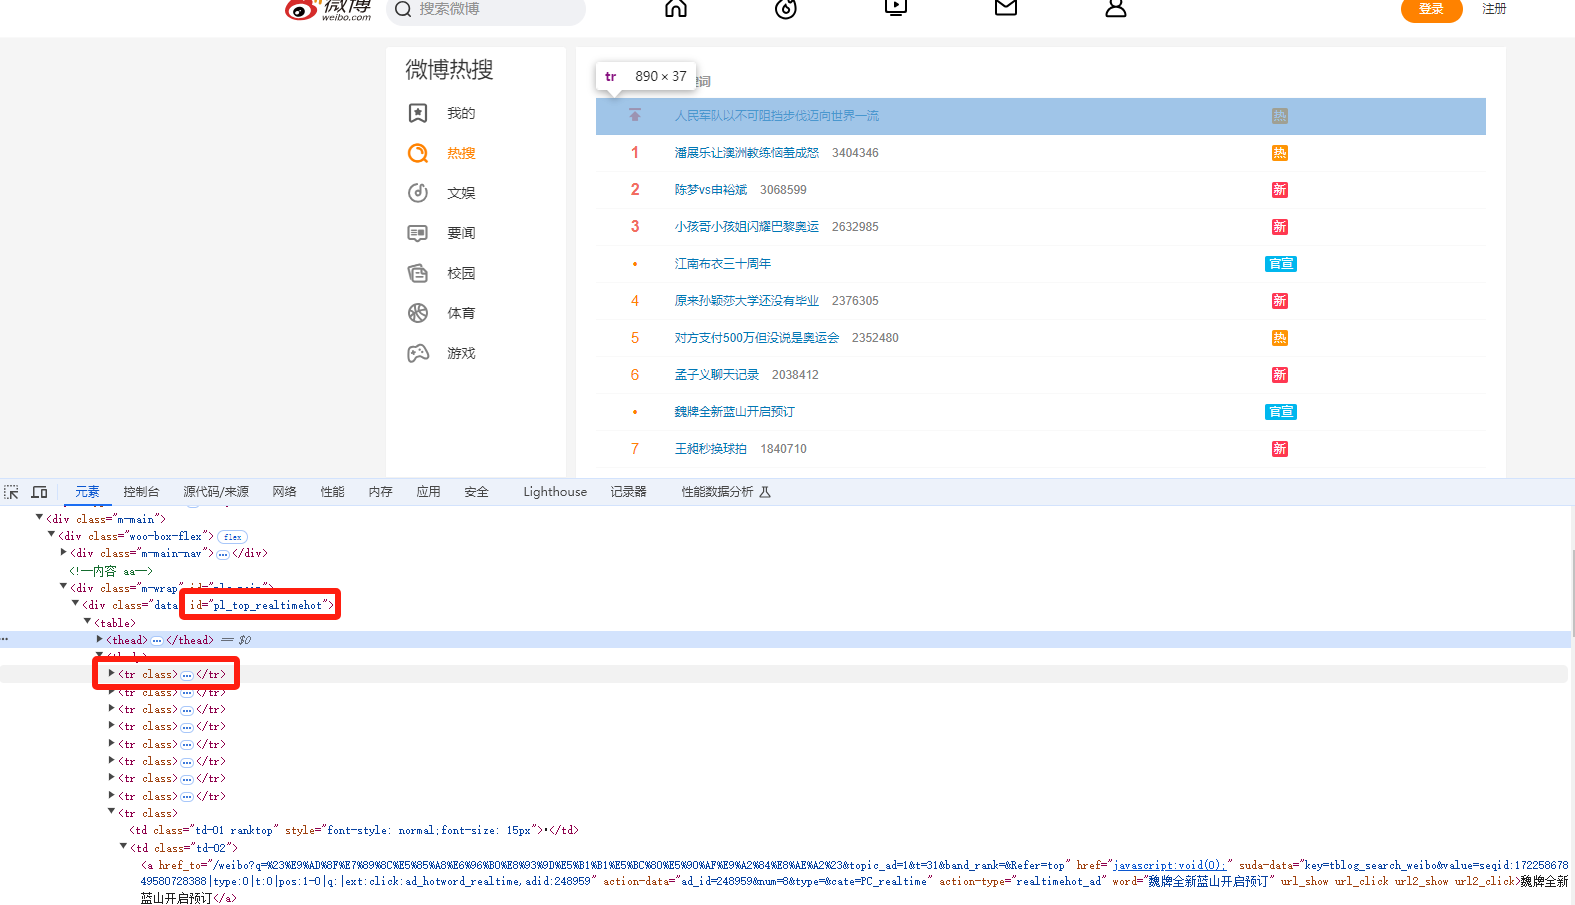Switch to the 控制台 DevTools tab
This screenshot has height=905, width=1575.
pyautogui.click(x=141, y=492)
